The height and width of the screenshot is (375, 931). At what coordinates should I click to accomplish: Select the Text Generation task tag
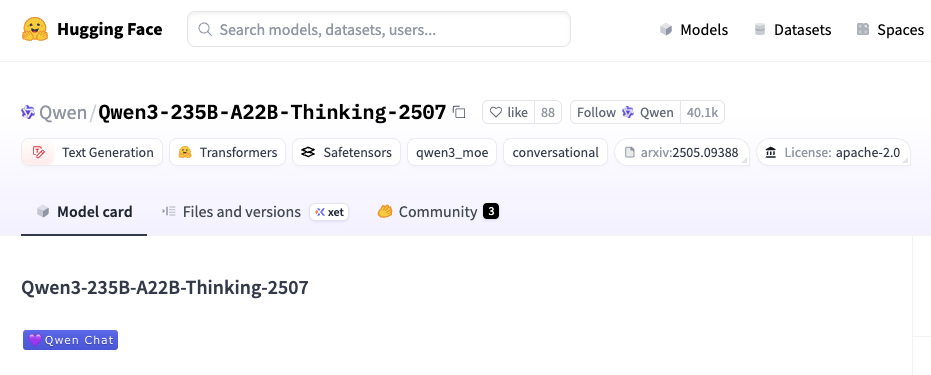[x=92, y=152]
